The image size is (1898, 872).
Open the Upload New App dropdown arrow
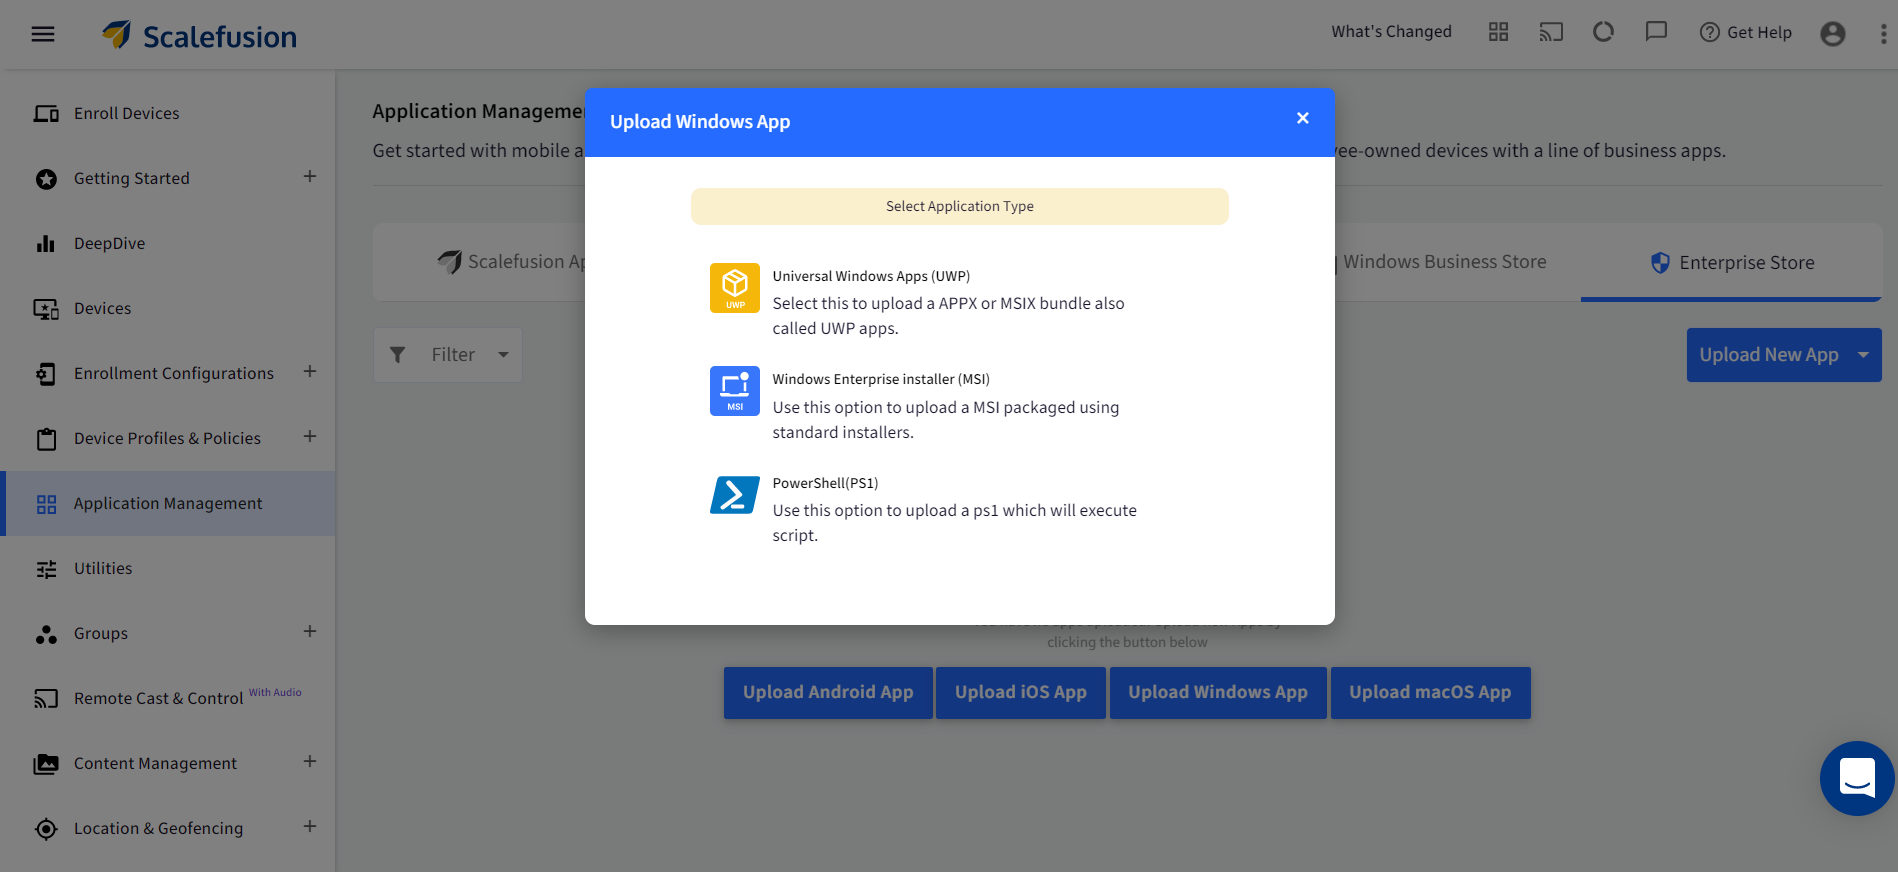[1863, 355]
